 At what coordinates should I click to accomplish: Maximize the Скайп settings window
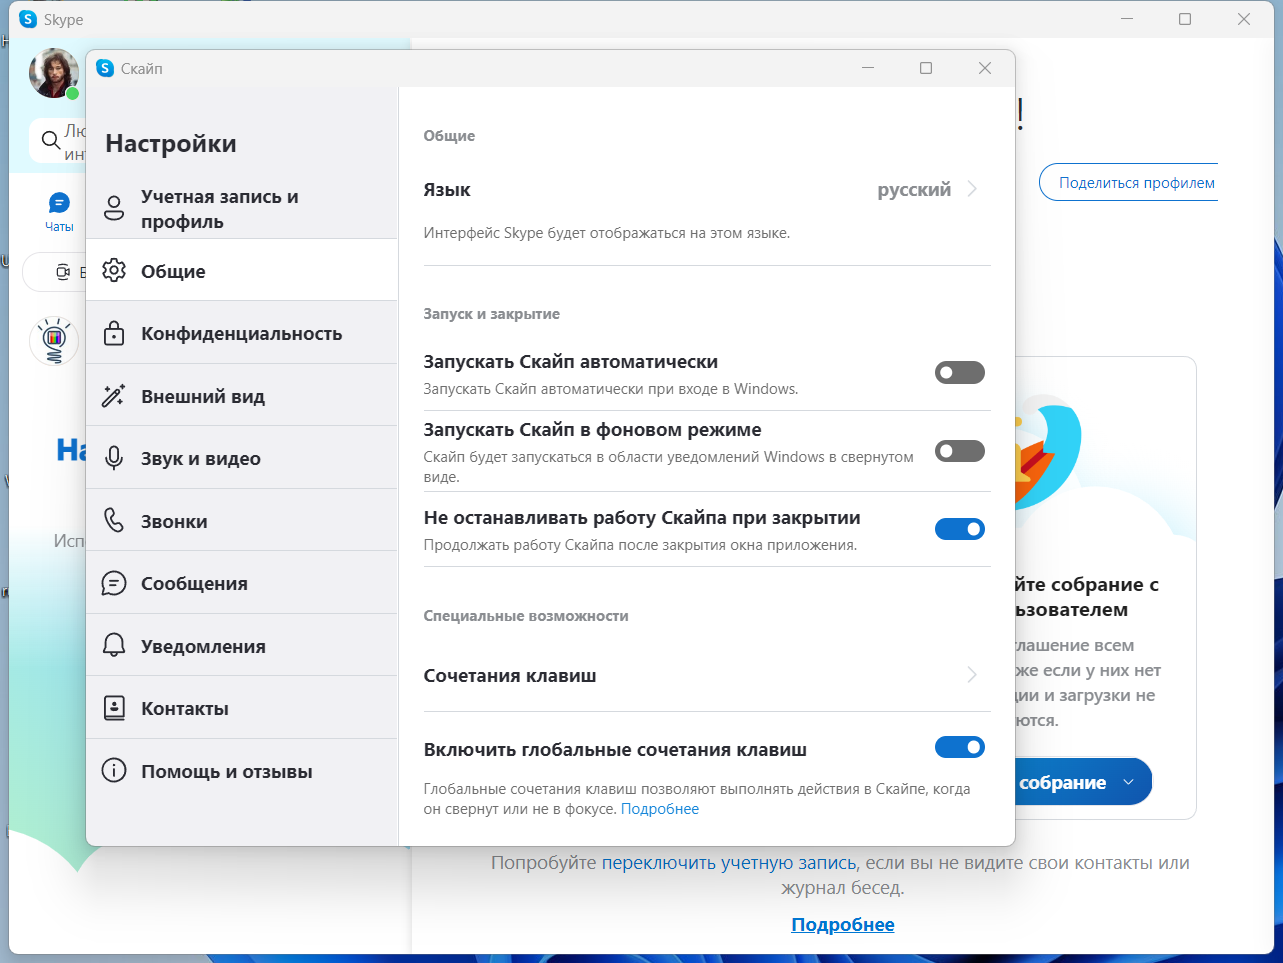point(926,68)
